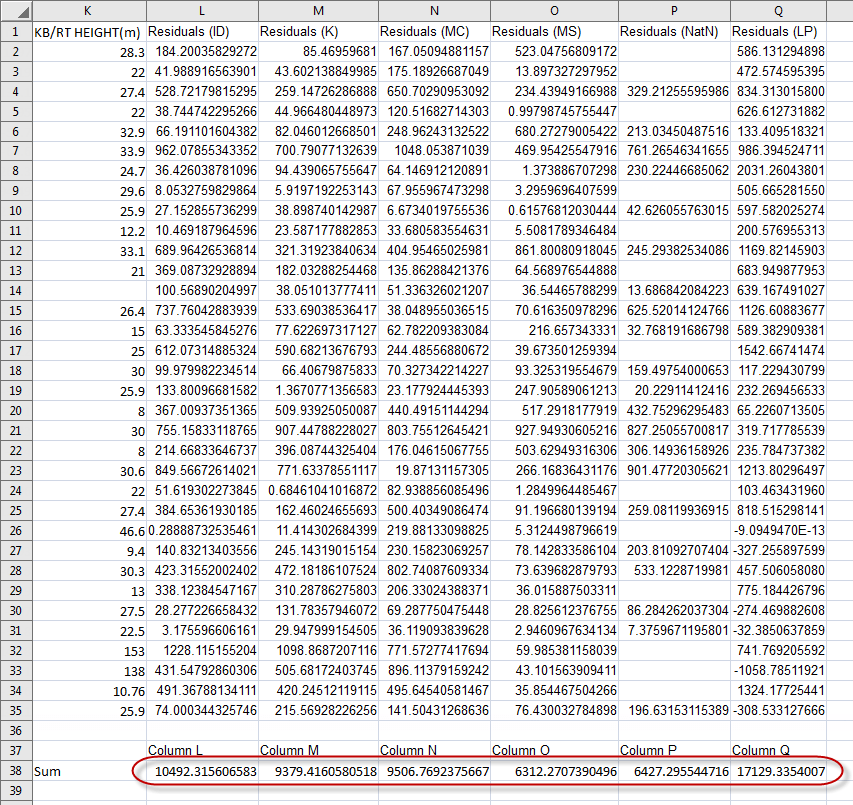Select cell 329.21255595986
The width and height of the screenshot is (853, 805).
(x=674, y=91)
